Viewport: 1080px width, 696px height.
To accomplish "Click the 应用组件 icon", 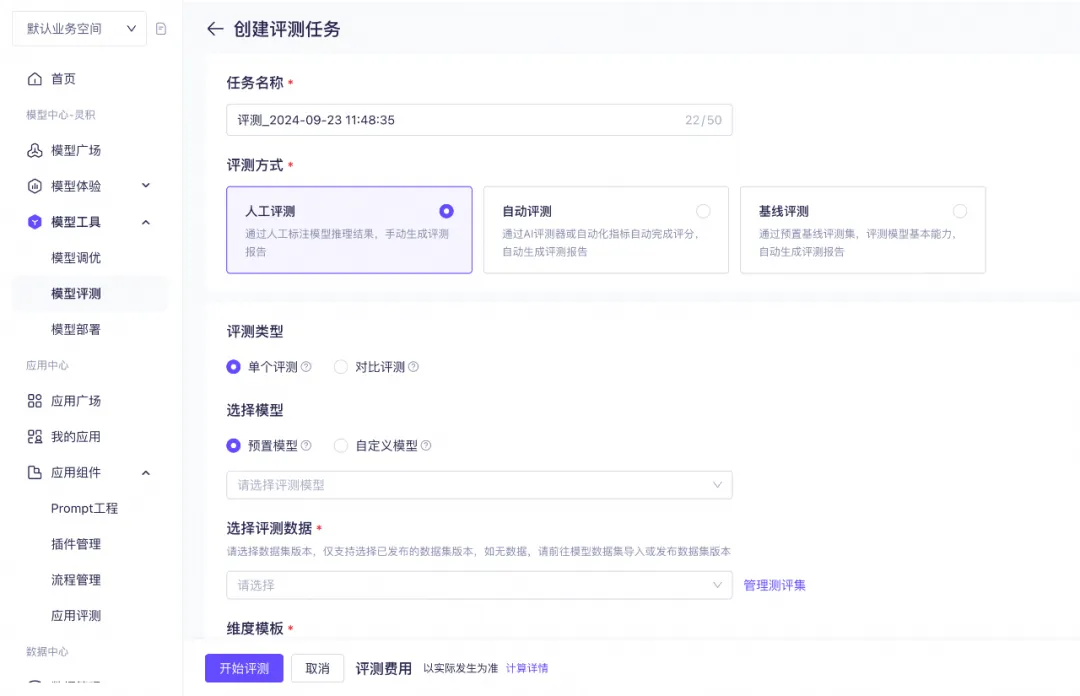I will (34, 473).
